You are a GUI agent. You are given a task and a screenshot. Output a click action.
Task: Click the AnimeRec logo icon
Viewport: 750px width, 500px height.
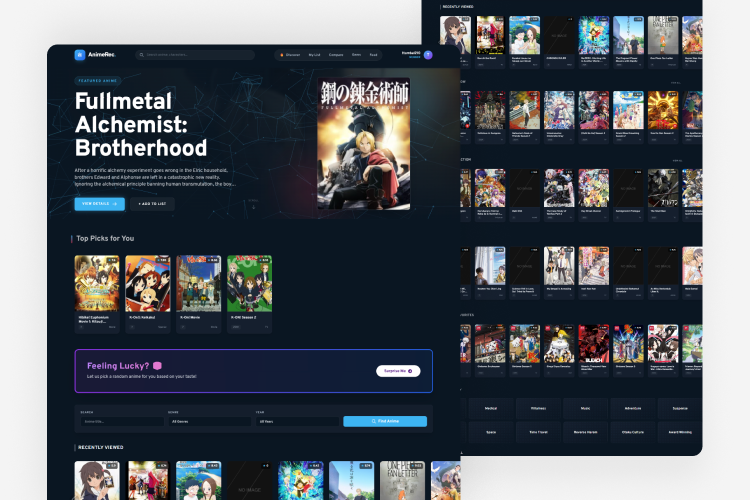80,55
